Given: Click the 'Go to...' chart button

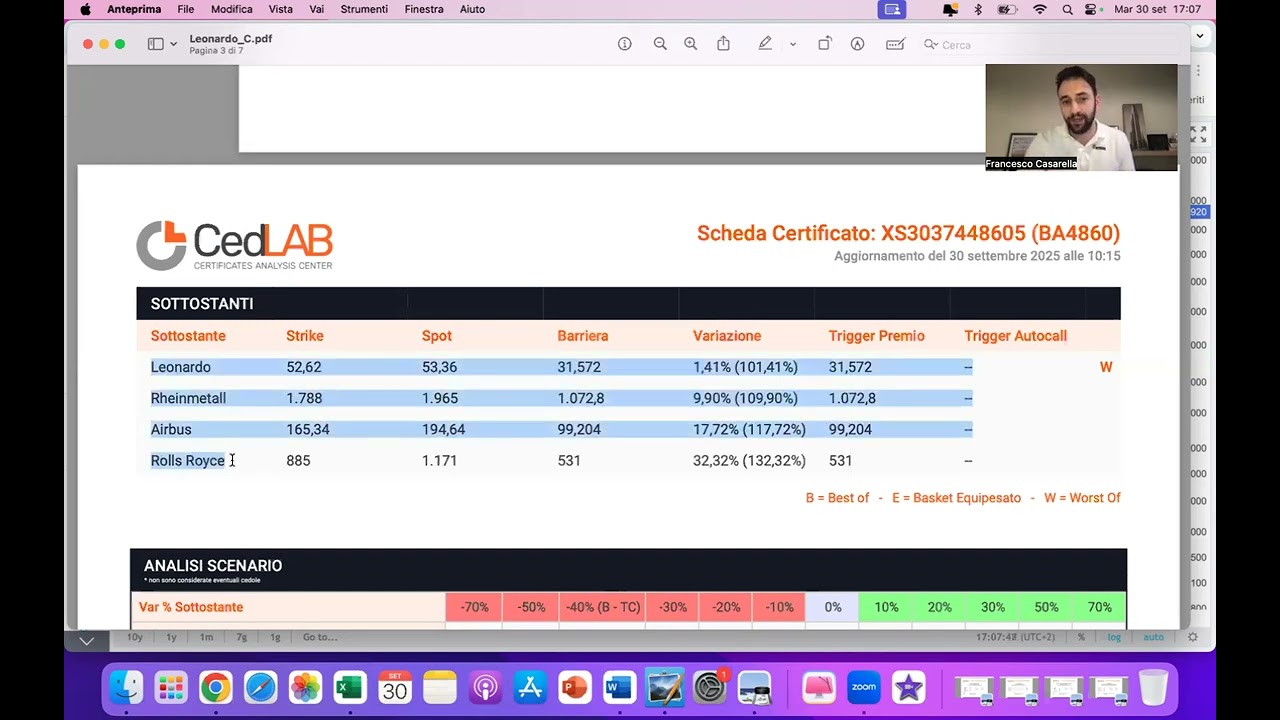Looking at the screenshot, I should coord(320,637).
